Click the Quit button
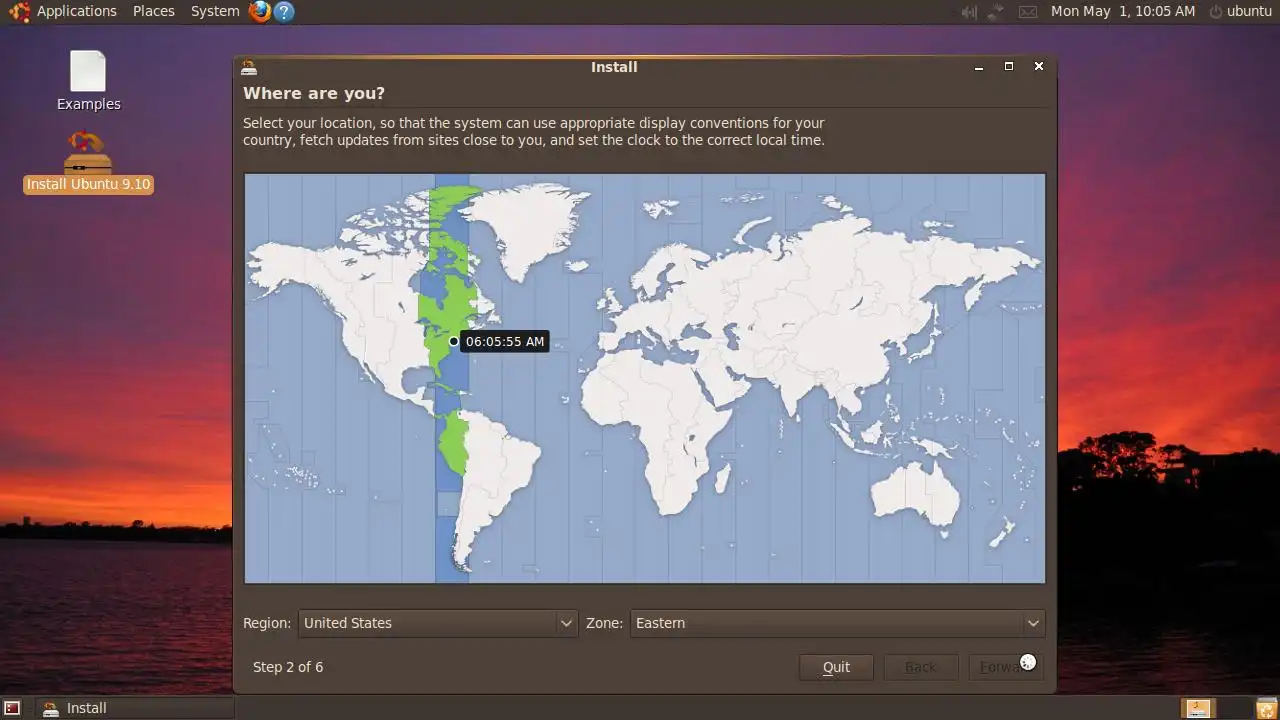This screenshot has height=720, width=1280. [x=836, y=667]
